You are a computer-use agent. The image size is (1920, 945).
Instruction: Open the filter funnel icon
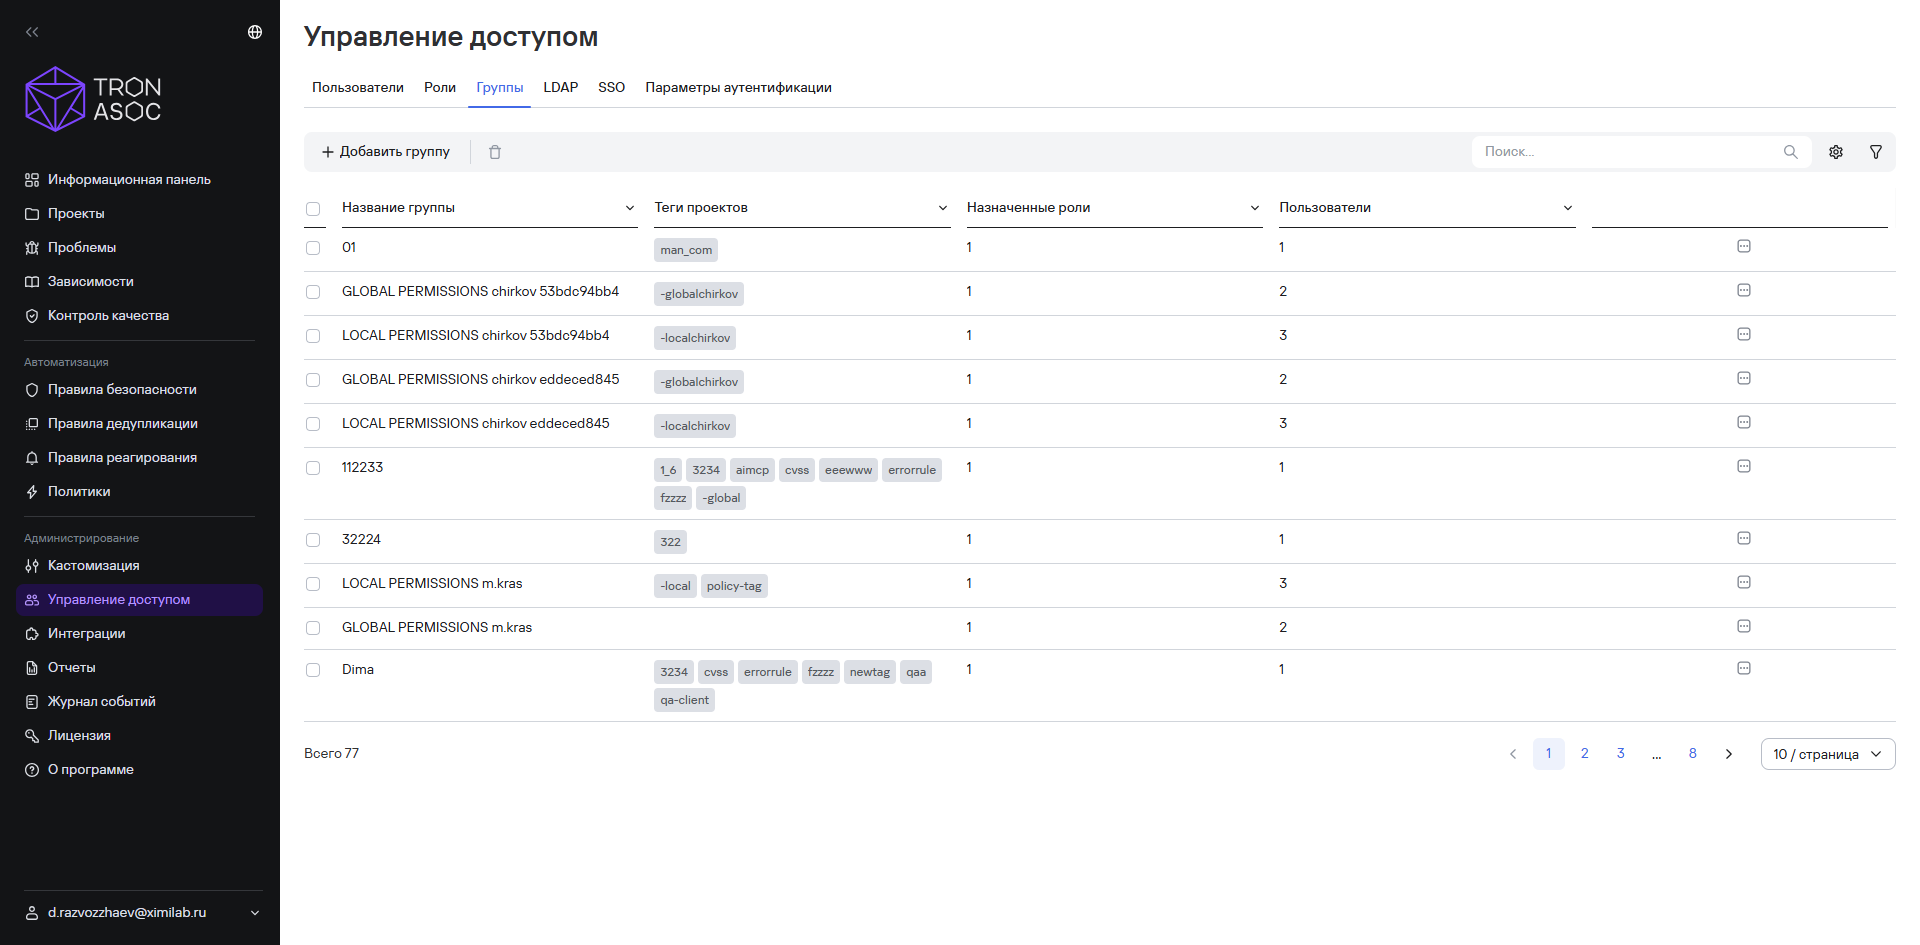[1876, 152]
